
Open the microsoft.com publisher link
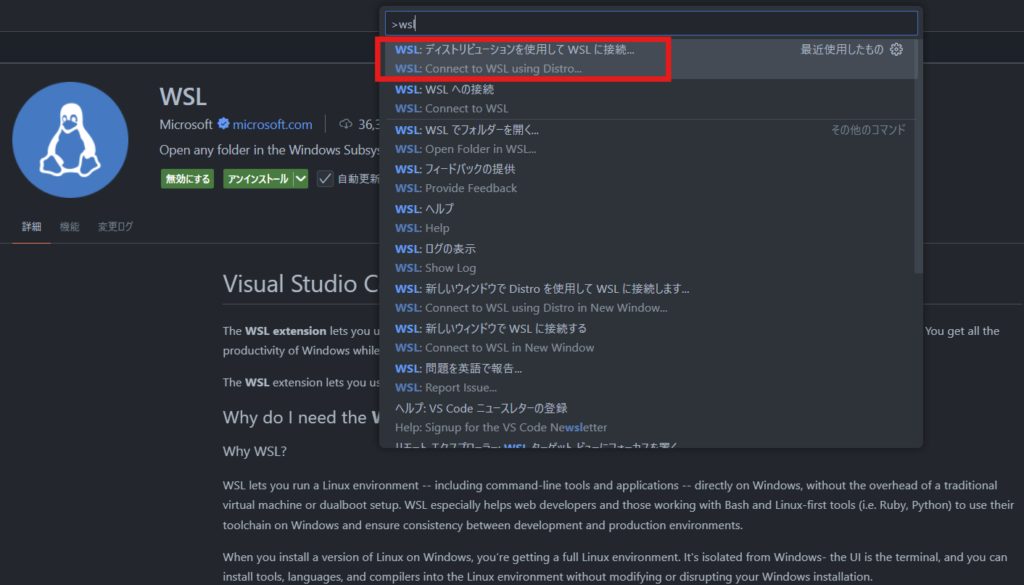pyautogui.click(x=272, y=125)
